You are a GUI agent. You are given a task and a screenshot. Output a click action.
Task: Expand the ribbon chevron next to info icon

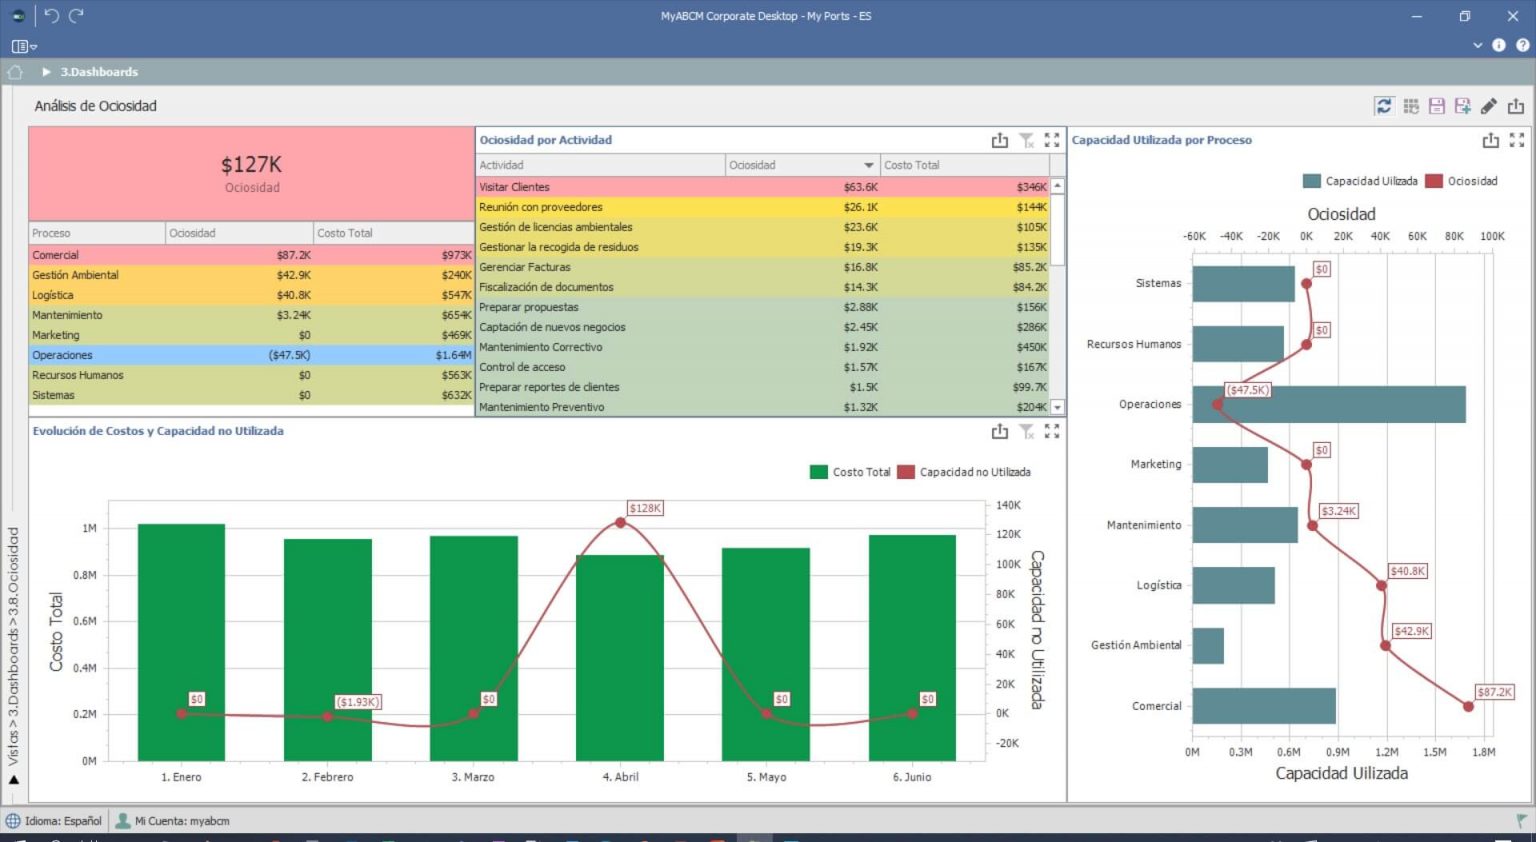(x=1478, y=45)
